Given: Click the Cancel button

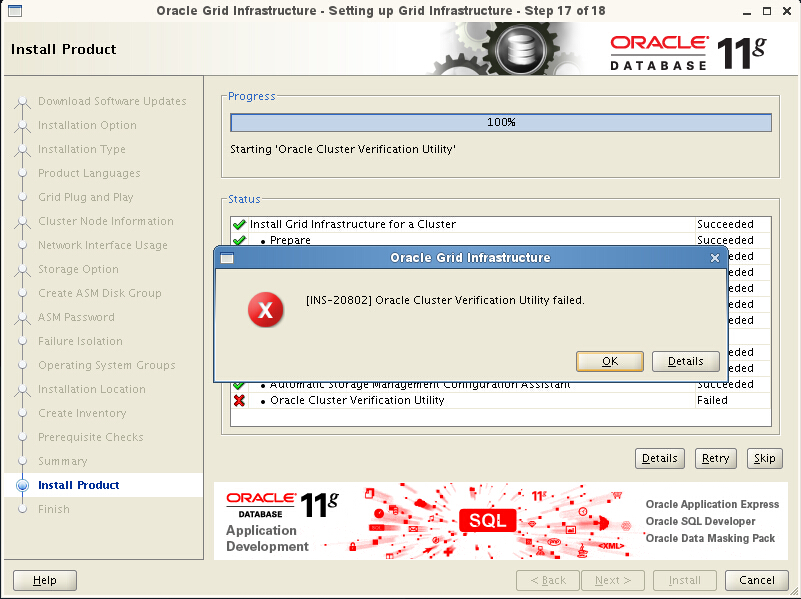Looking at the screenshot, I should 757,580.
